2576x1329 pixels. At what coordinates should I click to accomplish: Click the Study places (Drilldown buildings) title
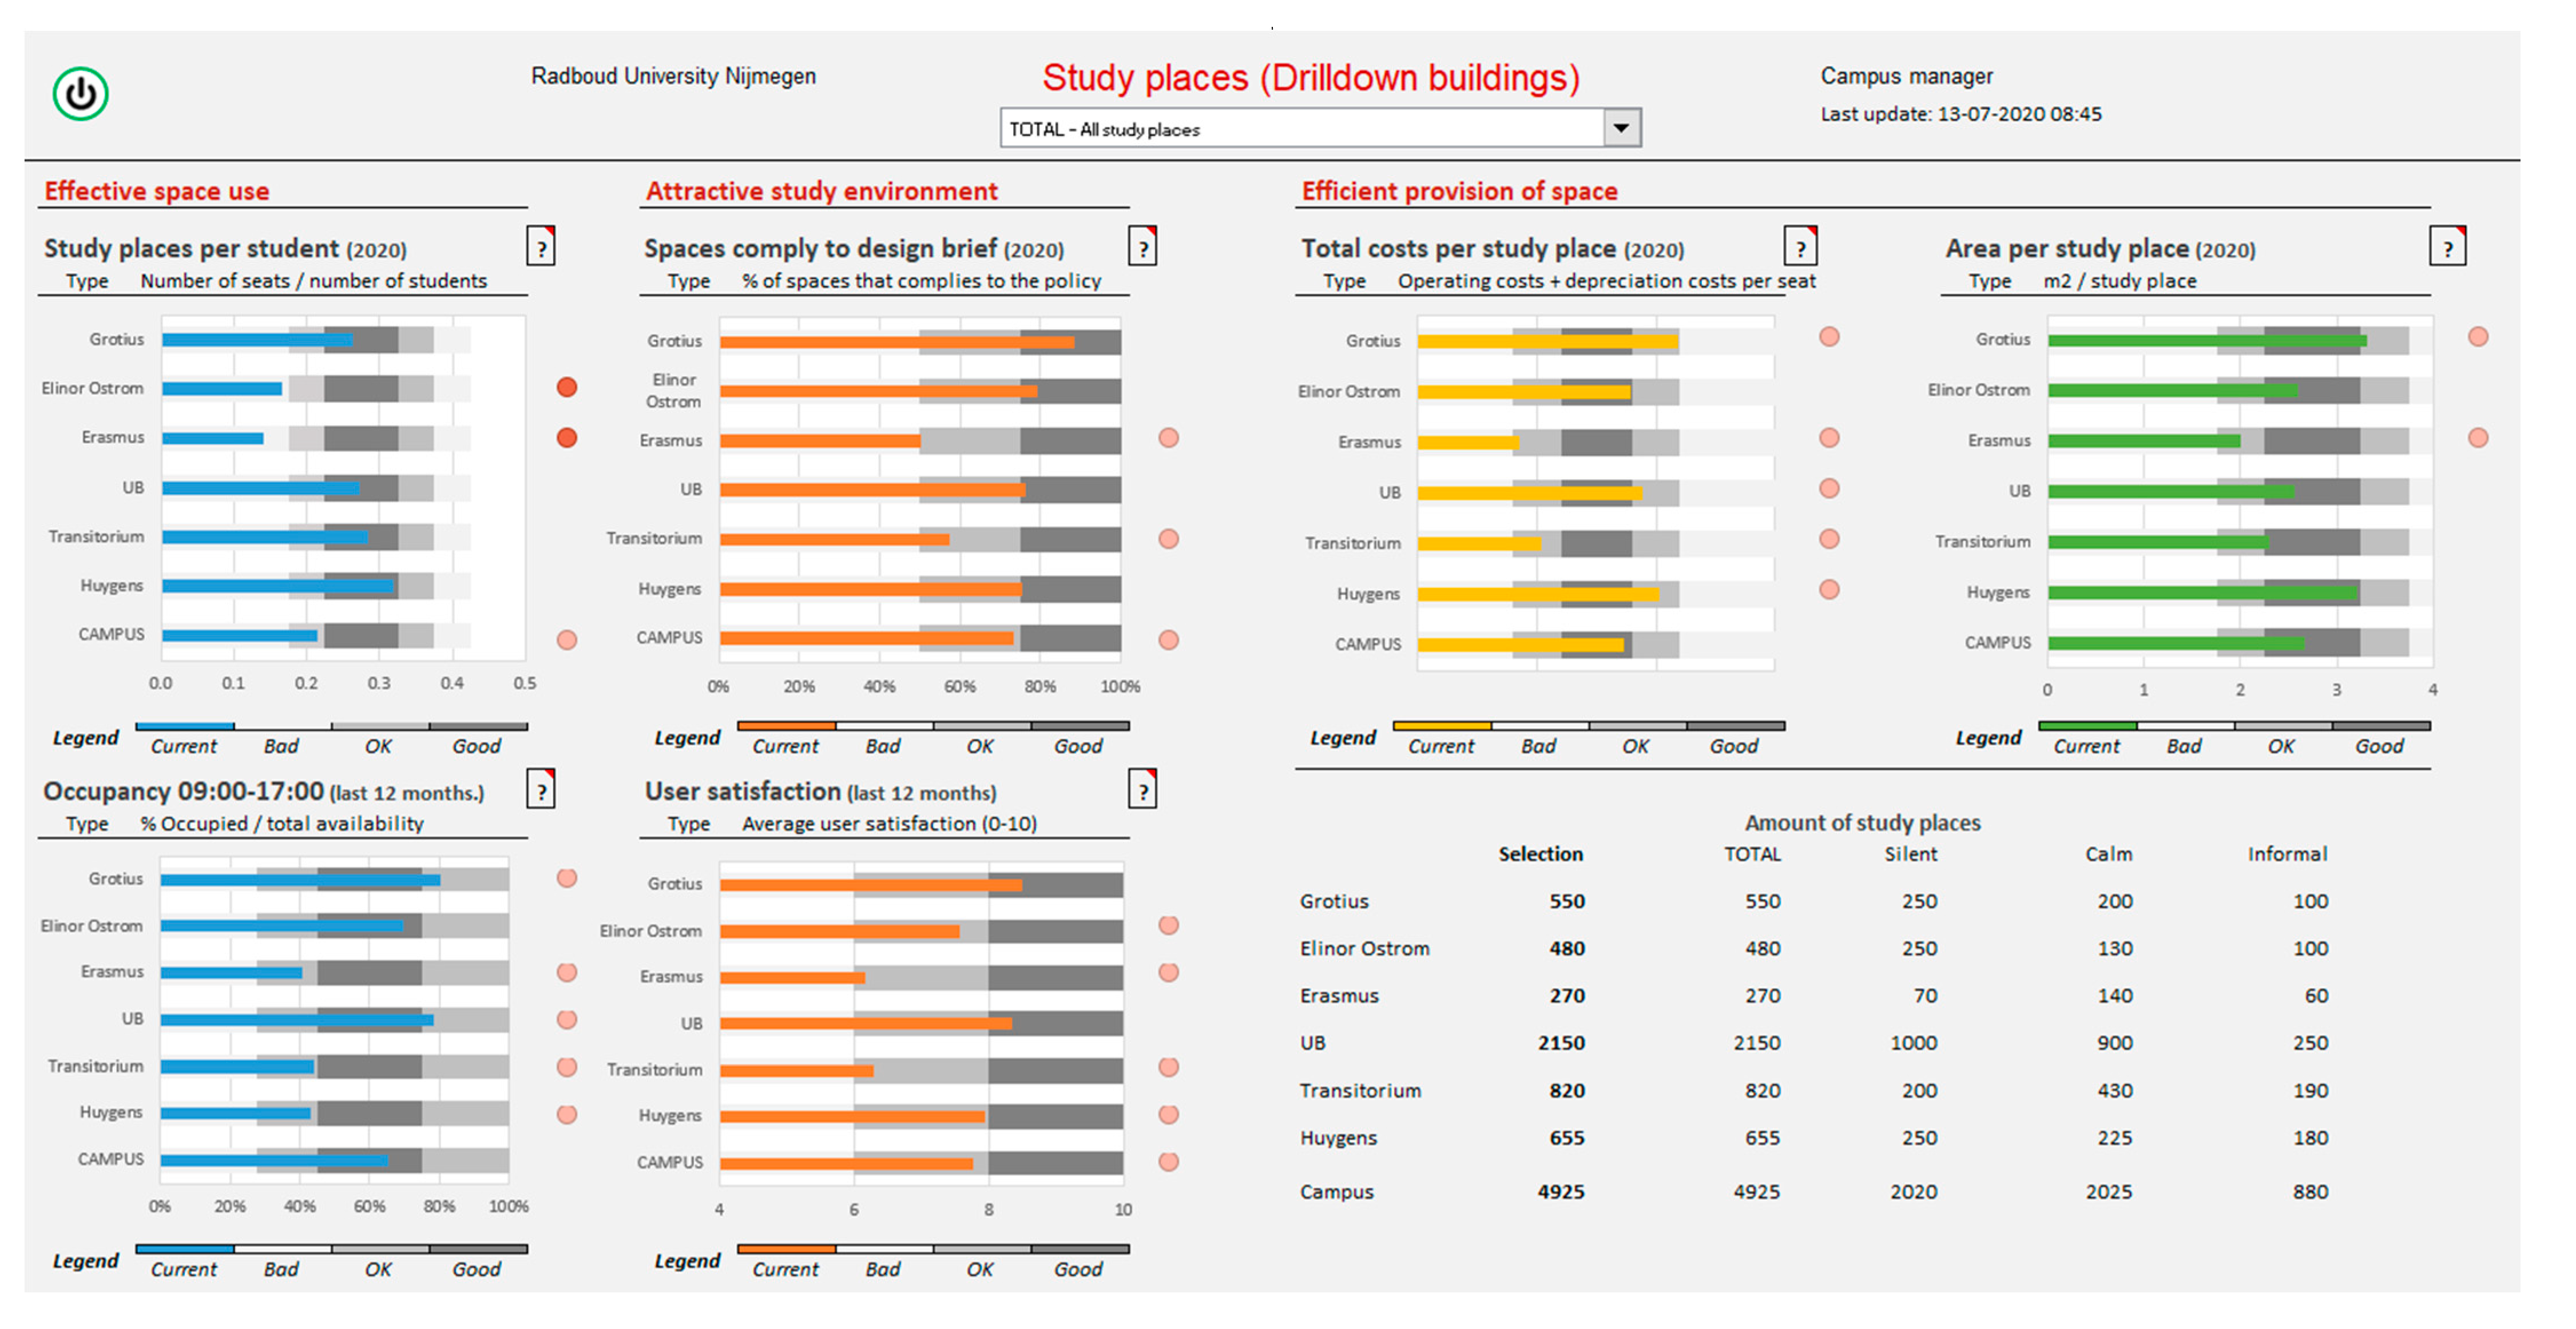[1311, 78]
